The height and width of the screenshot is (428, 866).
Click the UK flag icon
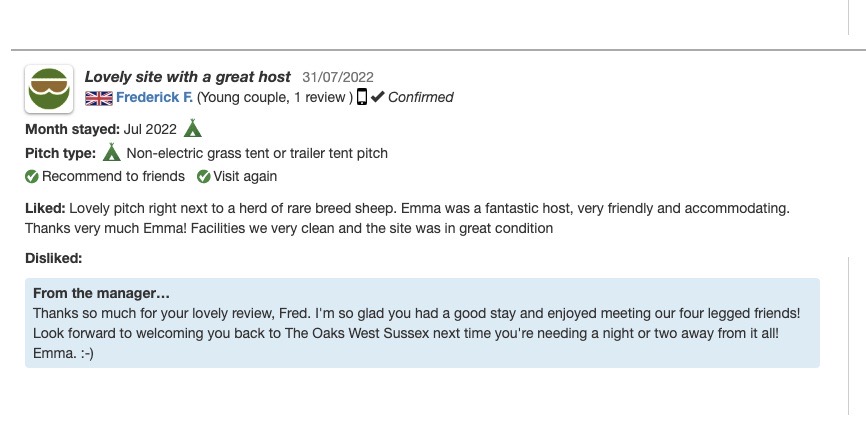click(98, 98)
